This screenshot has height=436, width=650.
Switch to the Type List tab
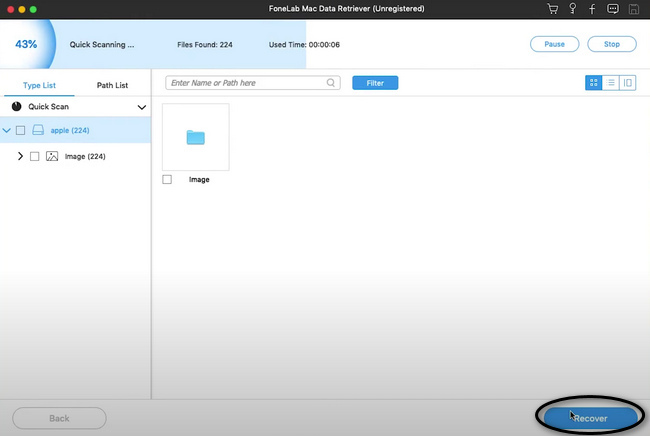click(39, 85)
